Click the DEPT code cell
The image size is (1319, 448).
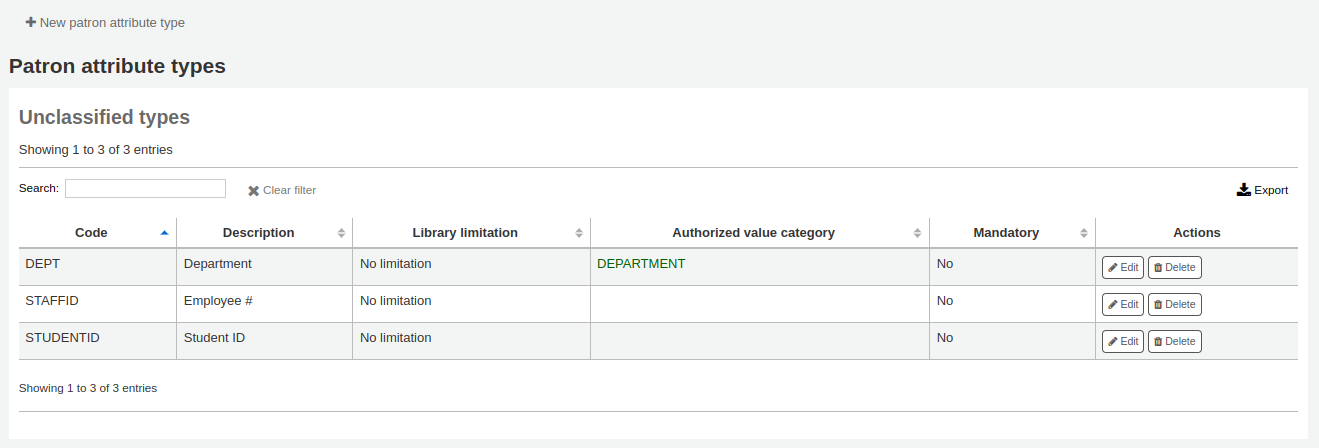point(43,264)
